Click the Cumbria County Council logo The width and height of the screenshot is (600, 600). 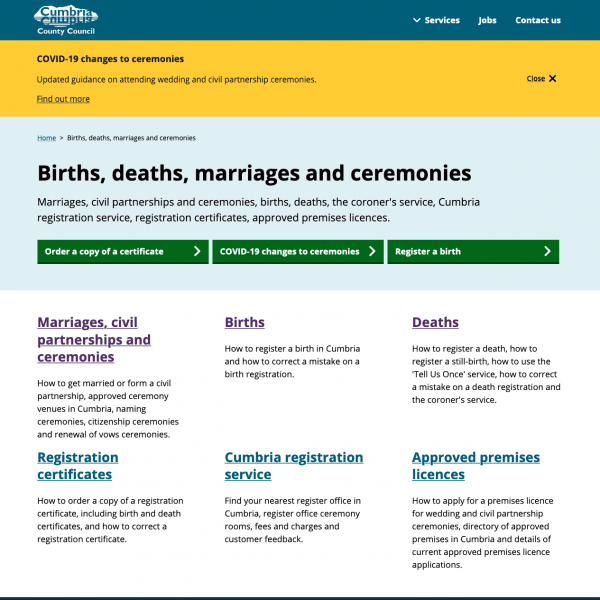[x=67, y=19]
